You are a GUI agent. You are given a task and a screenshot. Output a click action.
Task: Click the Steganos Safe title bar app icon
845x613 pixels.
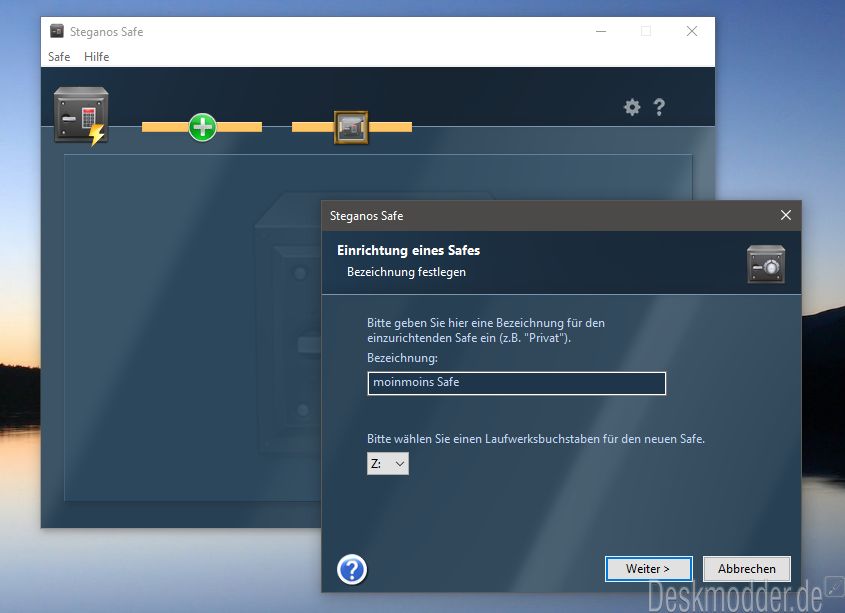(x=57, y=31)
